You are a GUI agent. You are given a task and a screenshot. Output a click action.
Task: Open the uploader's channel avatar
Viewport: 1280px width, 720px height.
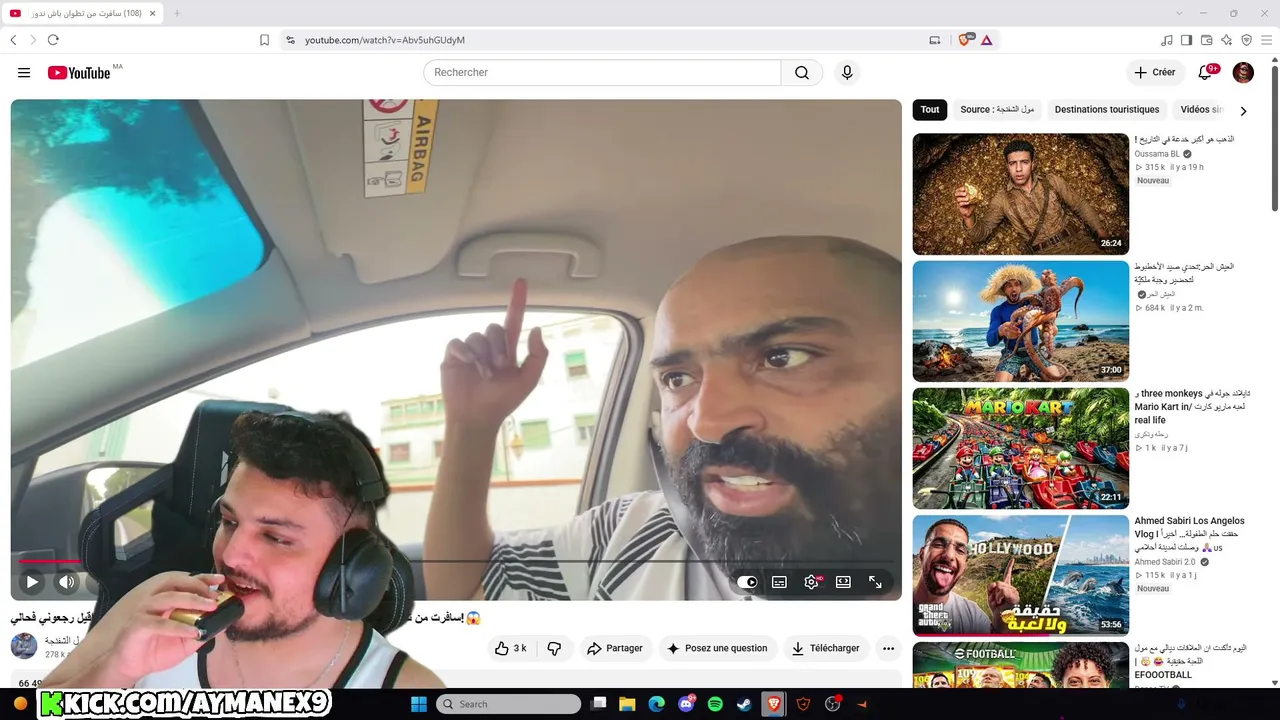(24, 645)
